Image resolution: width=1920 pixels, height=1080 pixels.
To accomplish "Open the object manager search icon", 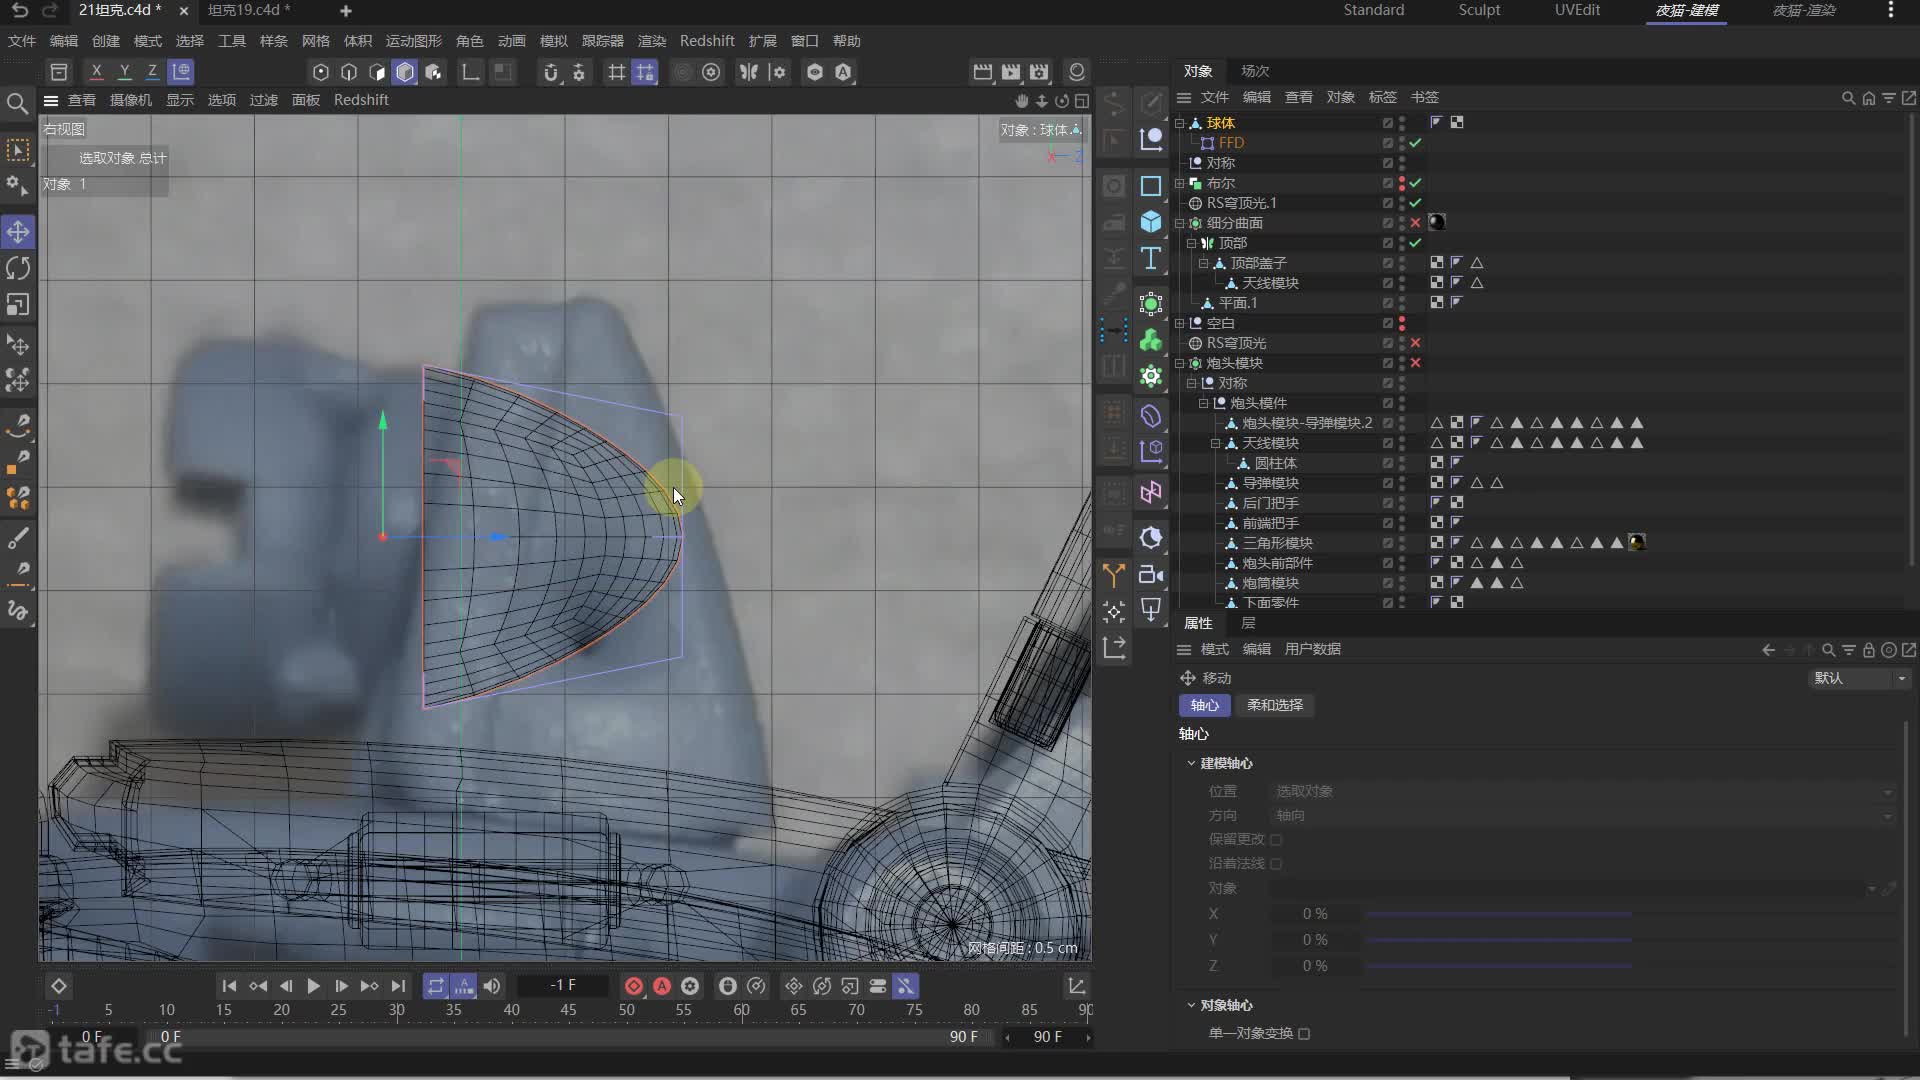I will click(1848, 98).
